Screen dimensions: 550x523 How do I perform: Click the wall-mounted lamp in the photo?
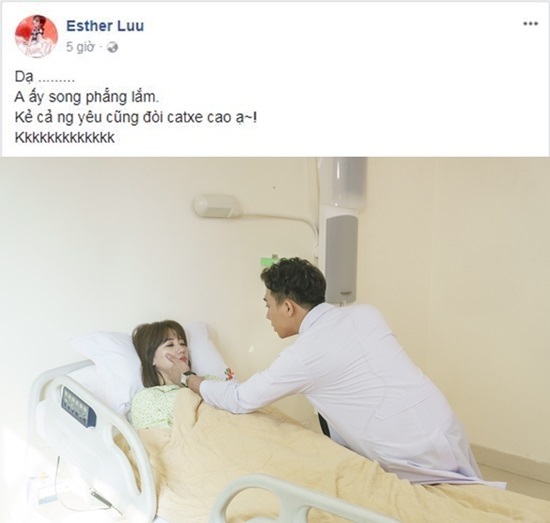click(217, 206)
